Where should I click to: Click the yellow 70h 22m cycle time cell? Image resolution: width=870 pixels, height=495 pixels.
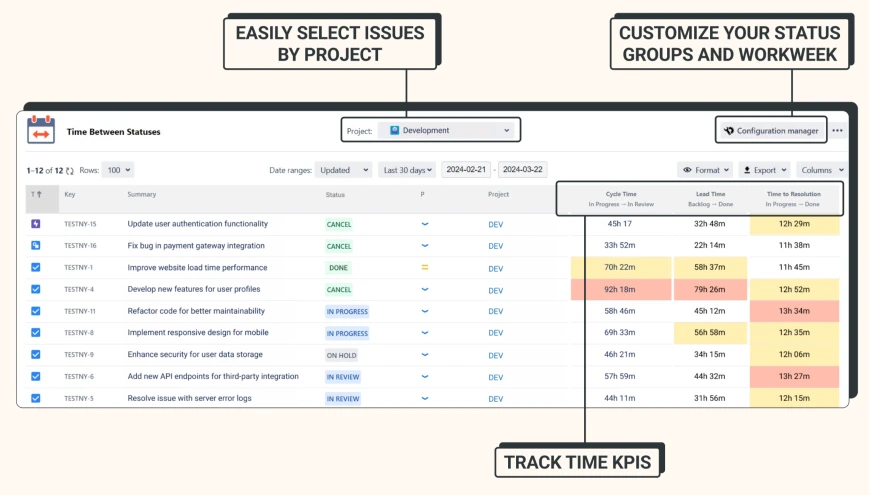pos(621,267)
